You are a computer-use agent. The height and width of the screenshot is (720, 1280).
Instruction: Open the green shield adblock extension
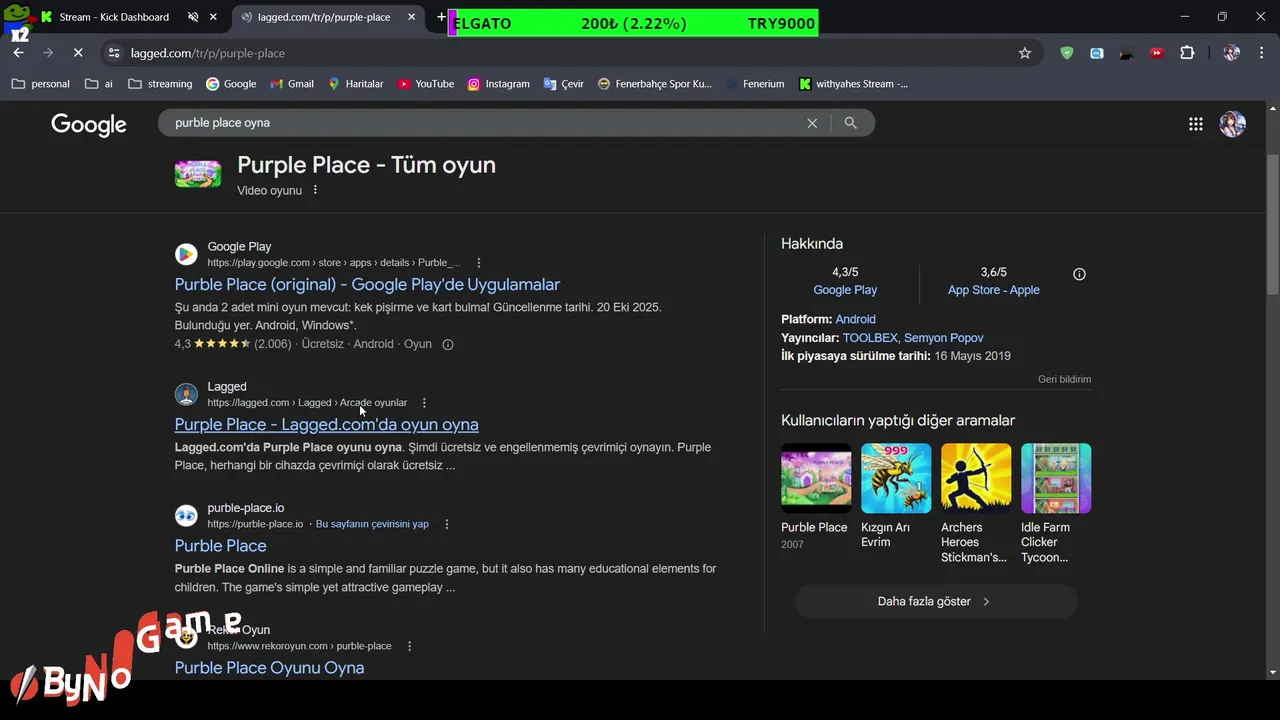(1067, 53)
